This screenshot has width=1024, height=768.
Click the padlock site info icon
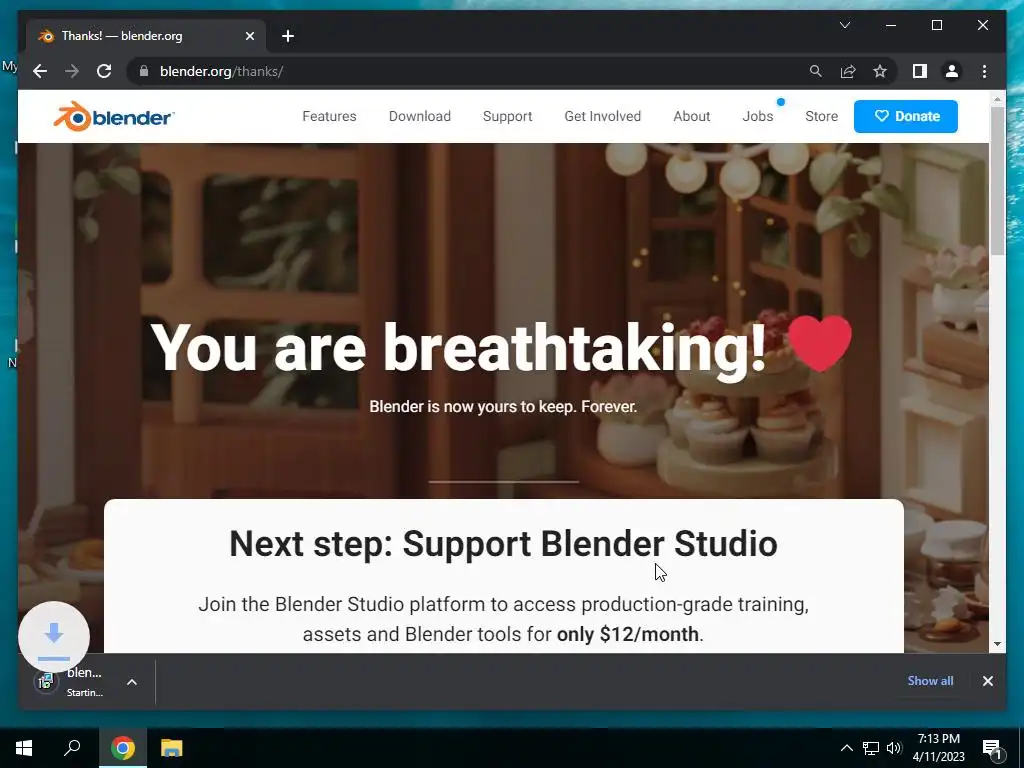(x=144, y=71)
